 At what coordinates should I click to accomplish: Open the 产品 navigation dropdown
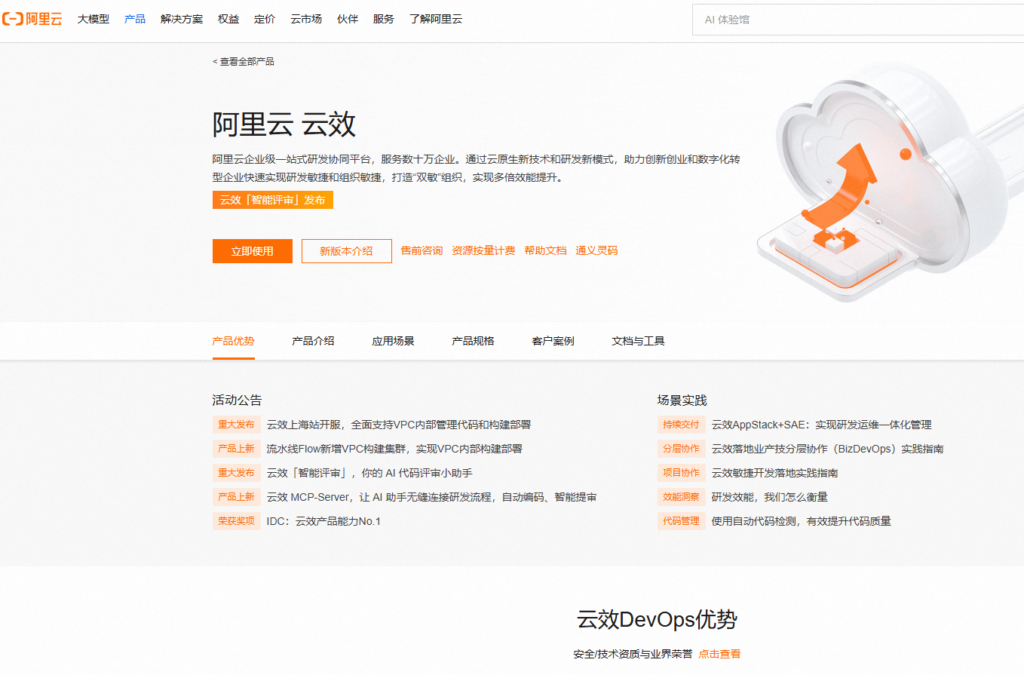click(134, 18)
